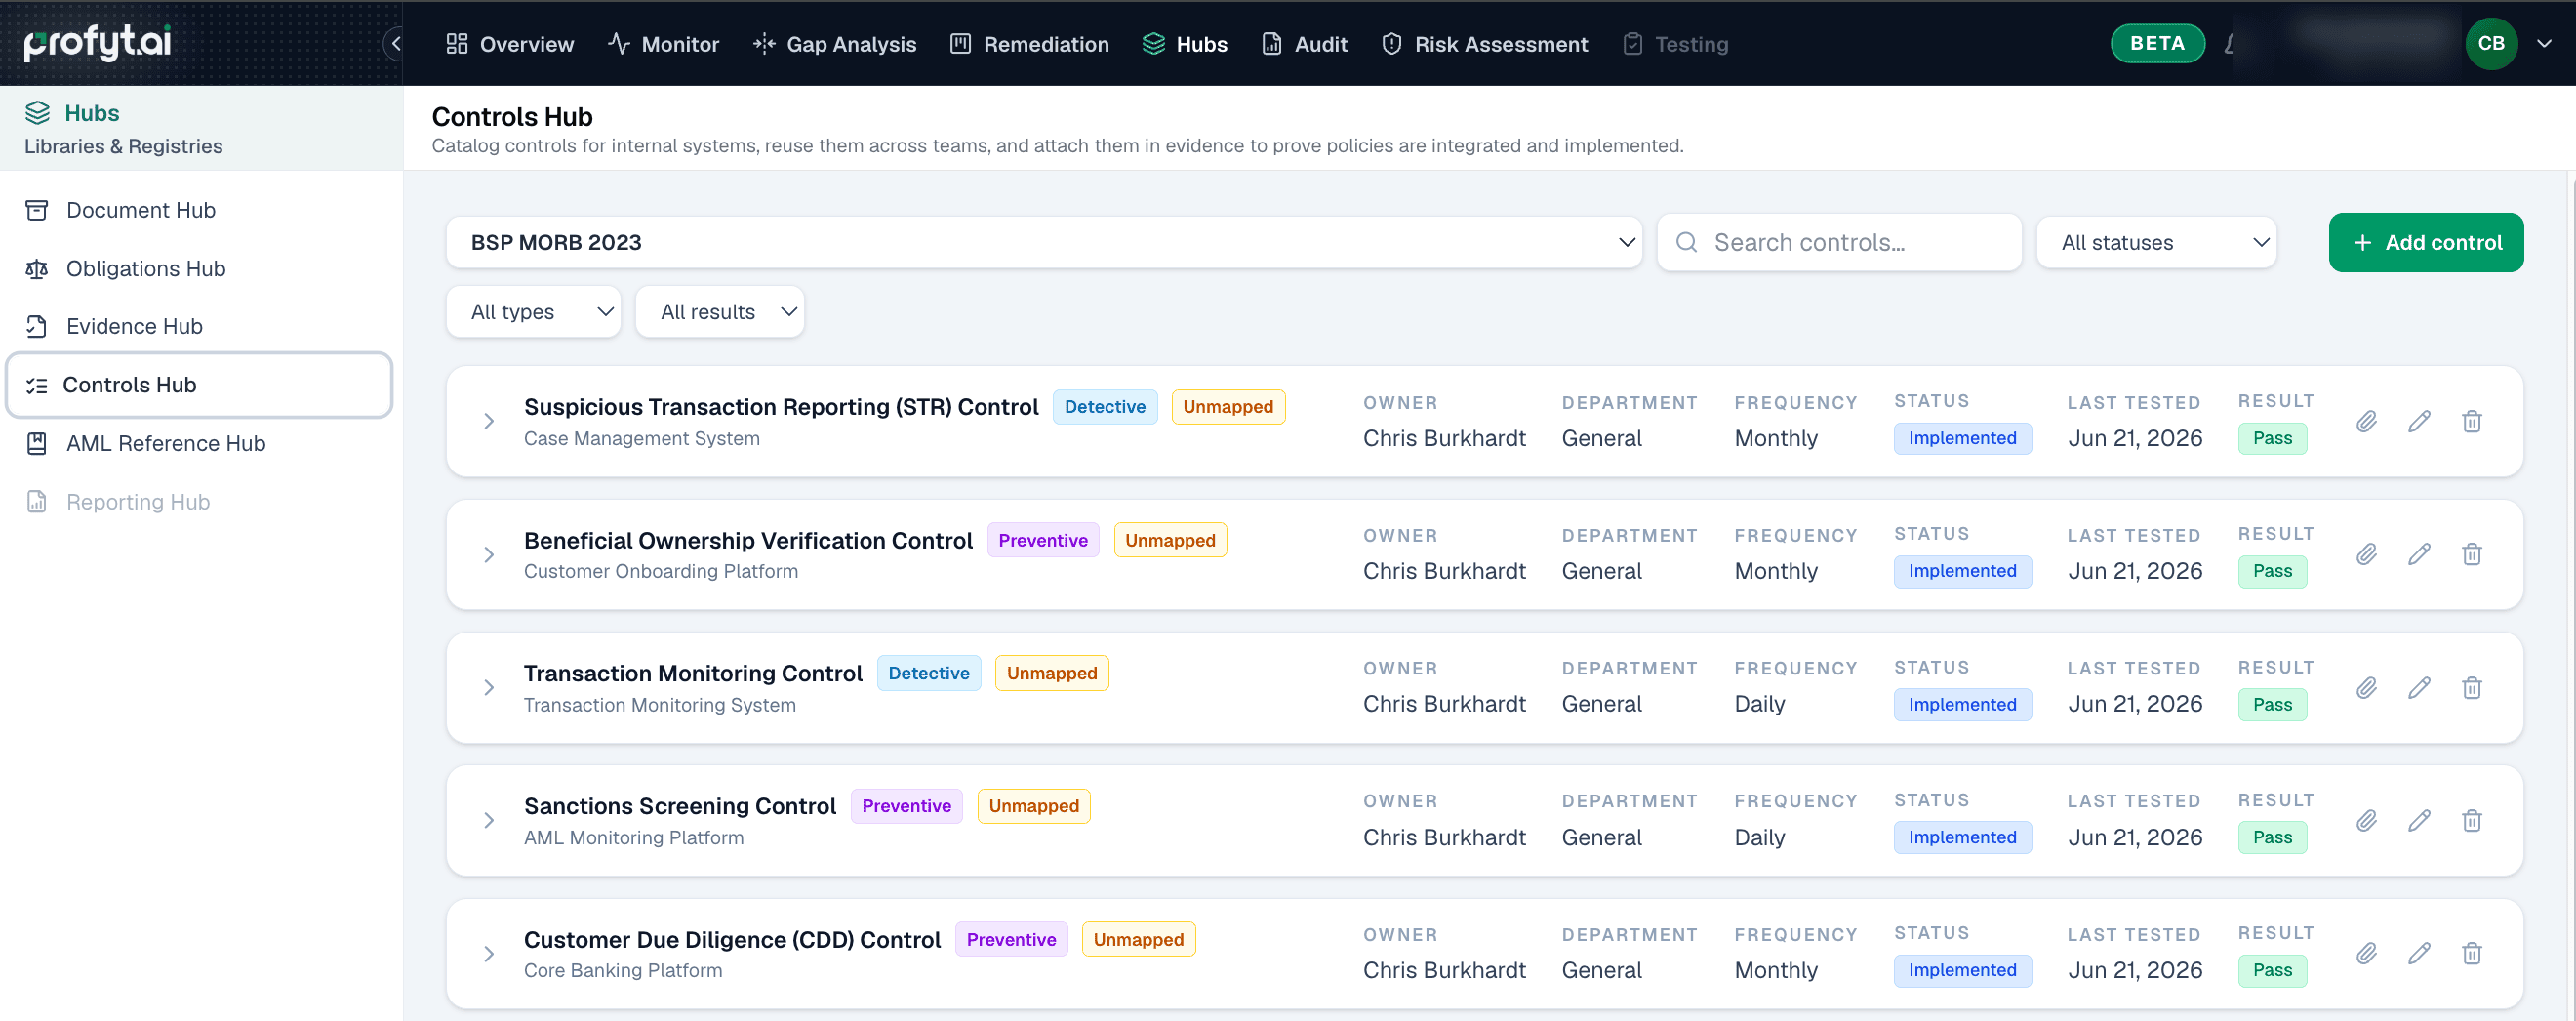Click the Daily frequency of Sanctions Screening Control
Screen dimensions: 2576x1021
[x=1759, y=837]
